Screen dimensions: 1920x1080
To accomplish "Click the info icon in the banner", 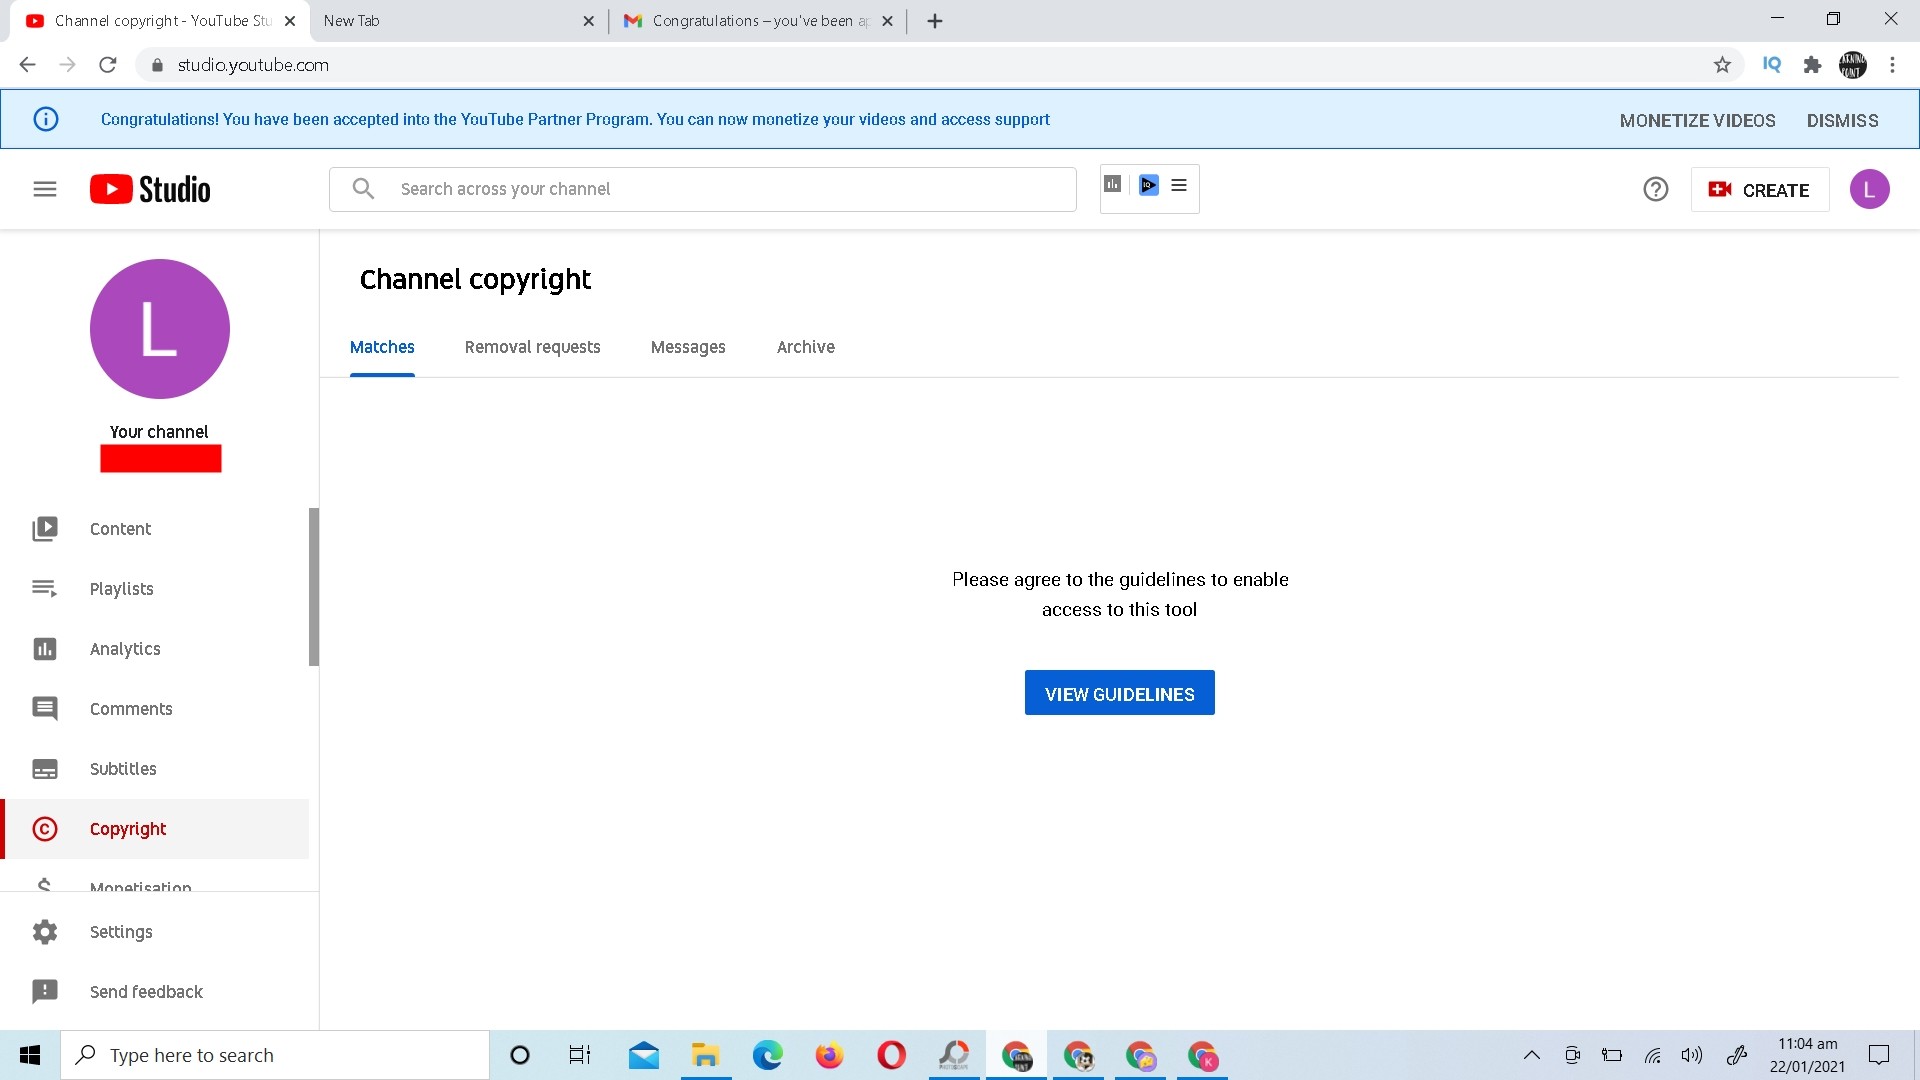I will point(46,119).
